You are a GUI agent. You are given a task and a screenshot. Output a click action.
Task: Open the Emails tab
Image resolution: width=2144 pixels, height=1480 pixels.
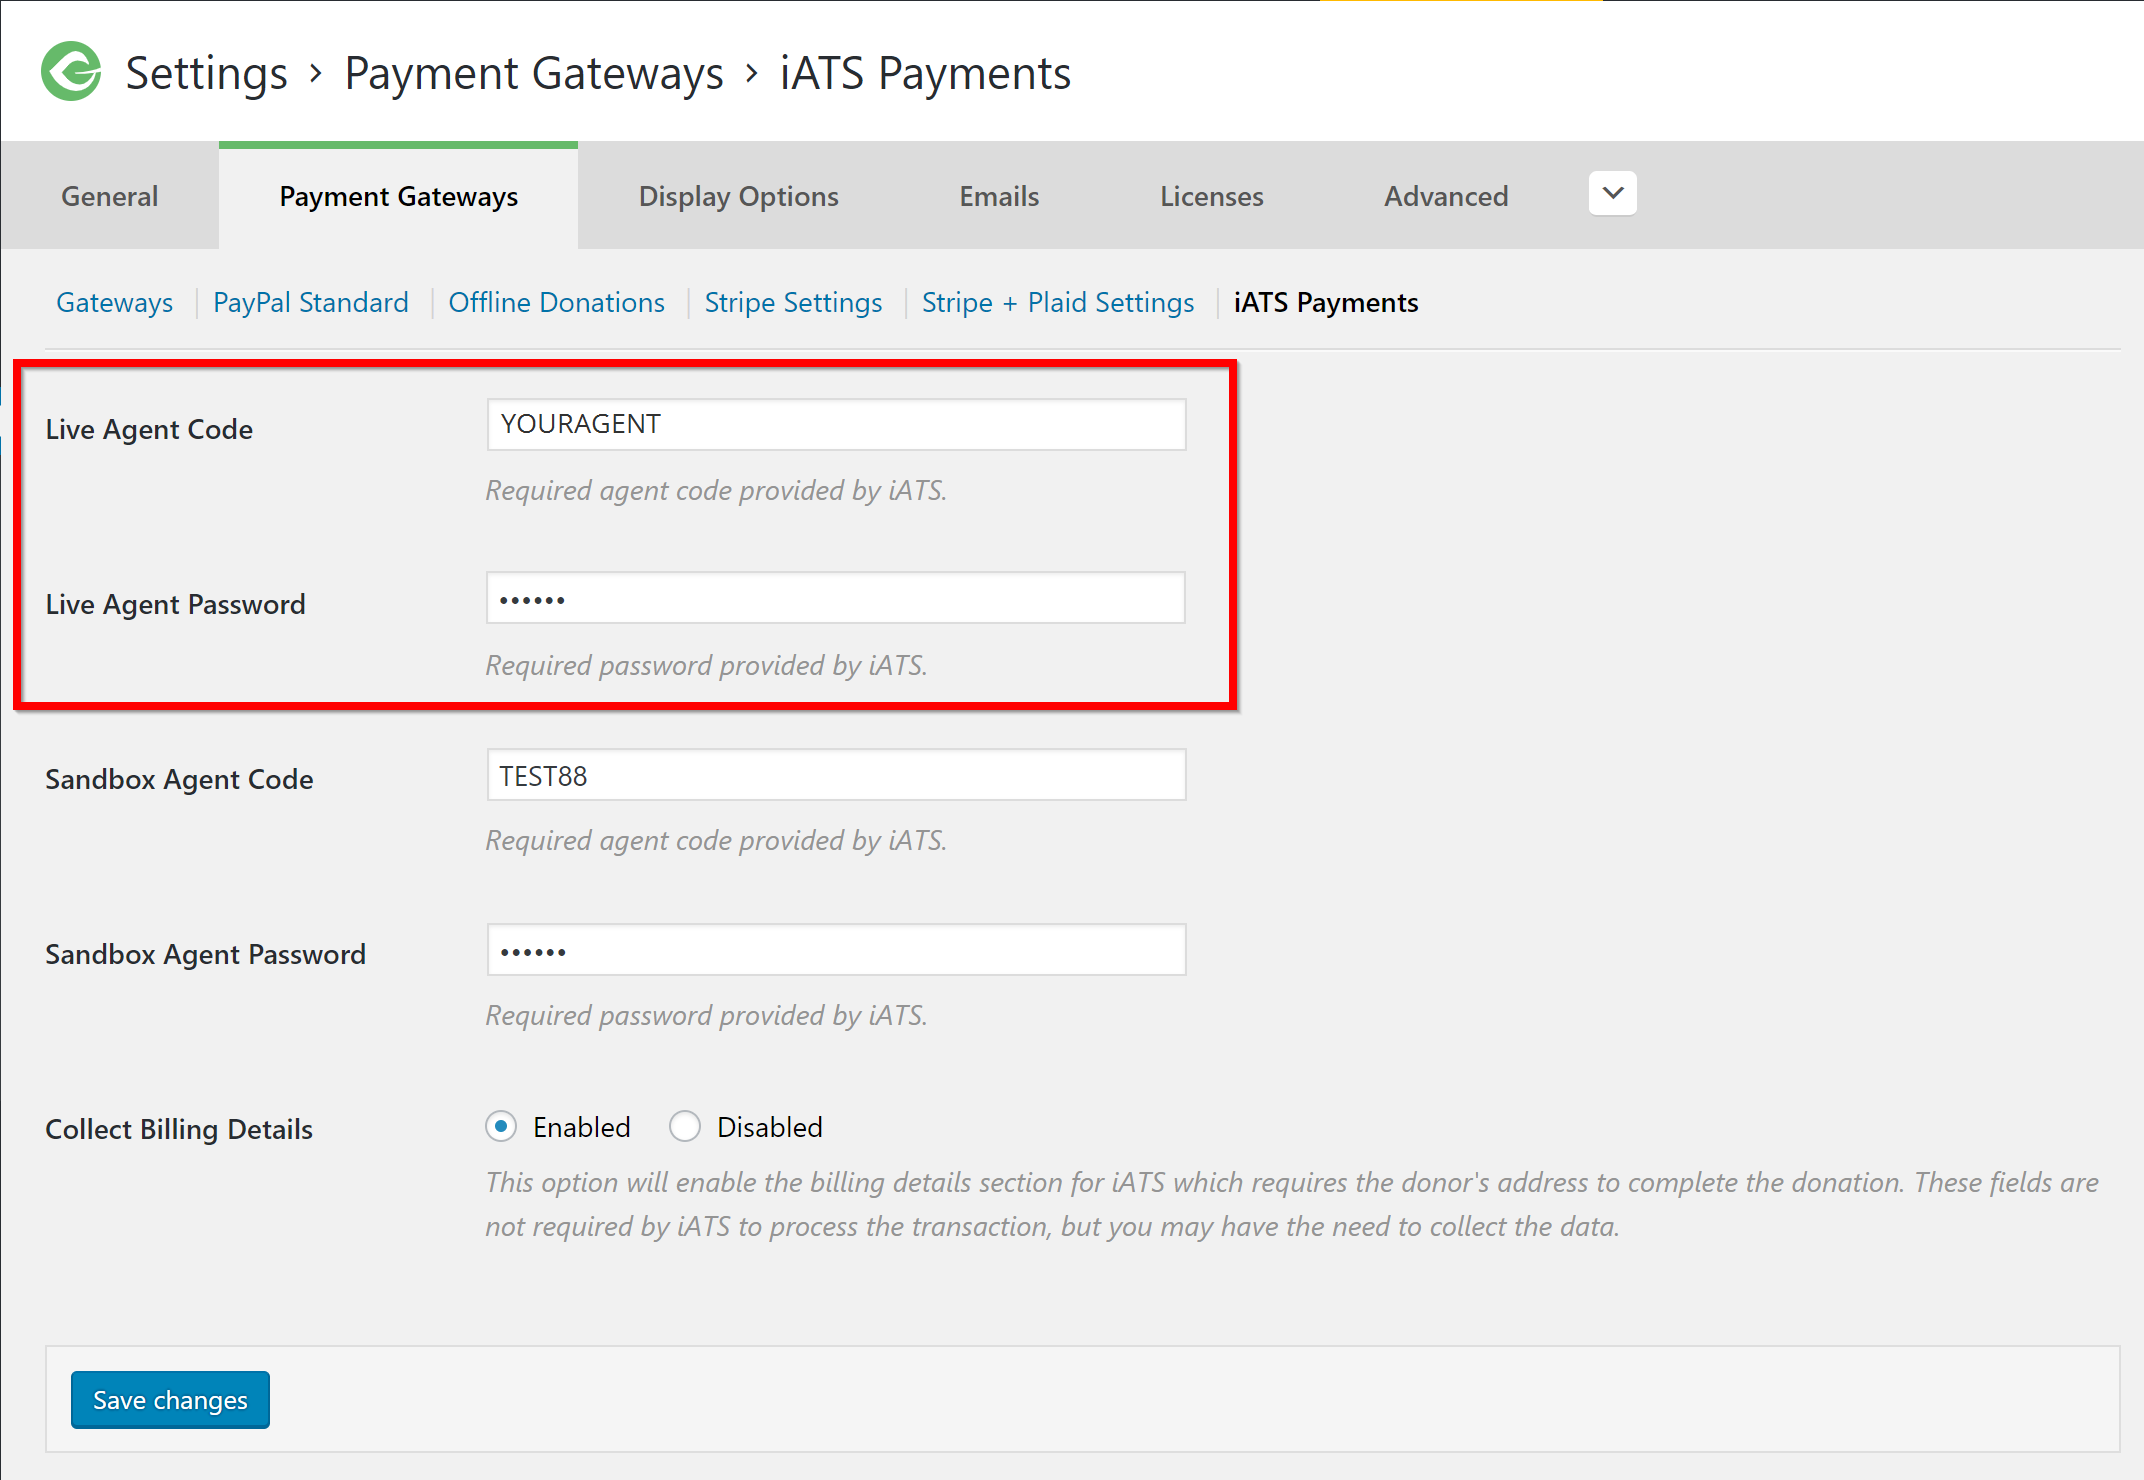(999, 196)
